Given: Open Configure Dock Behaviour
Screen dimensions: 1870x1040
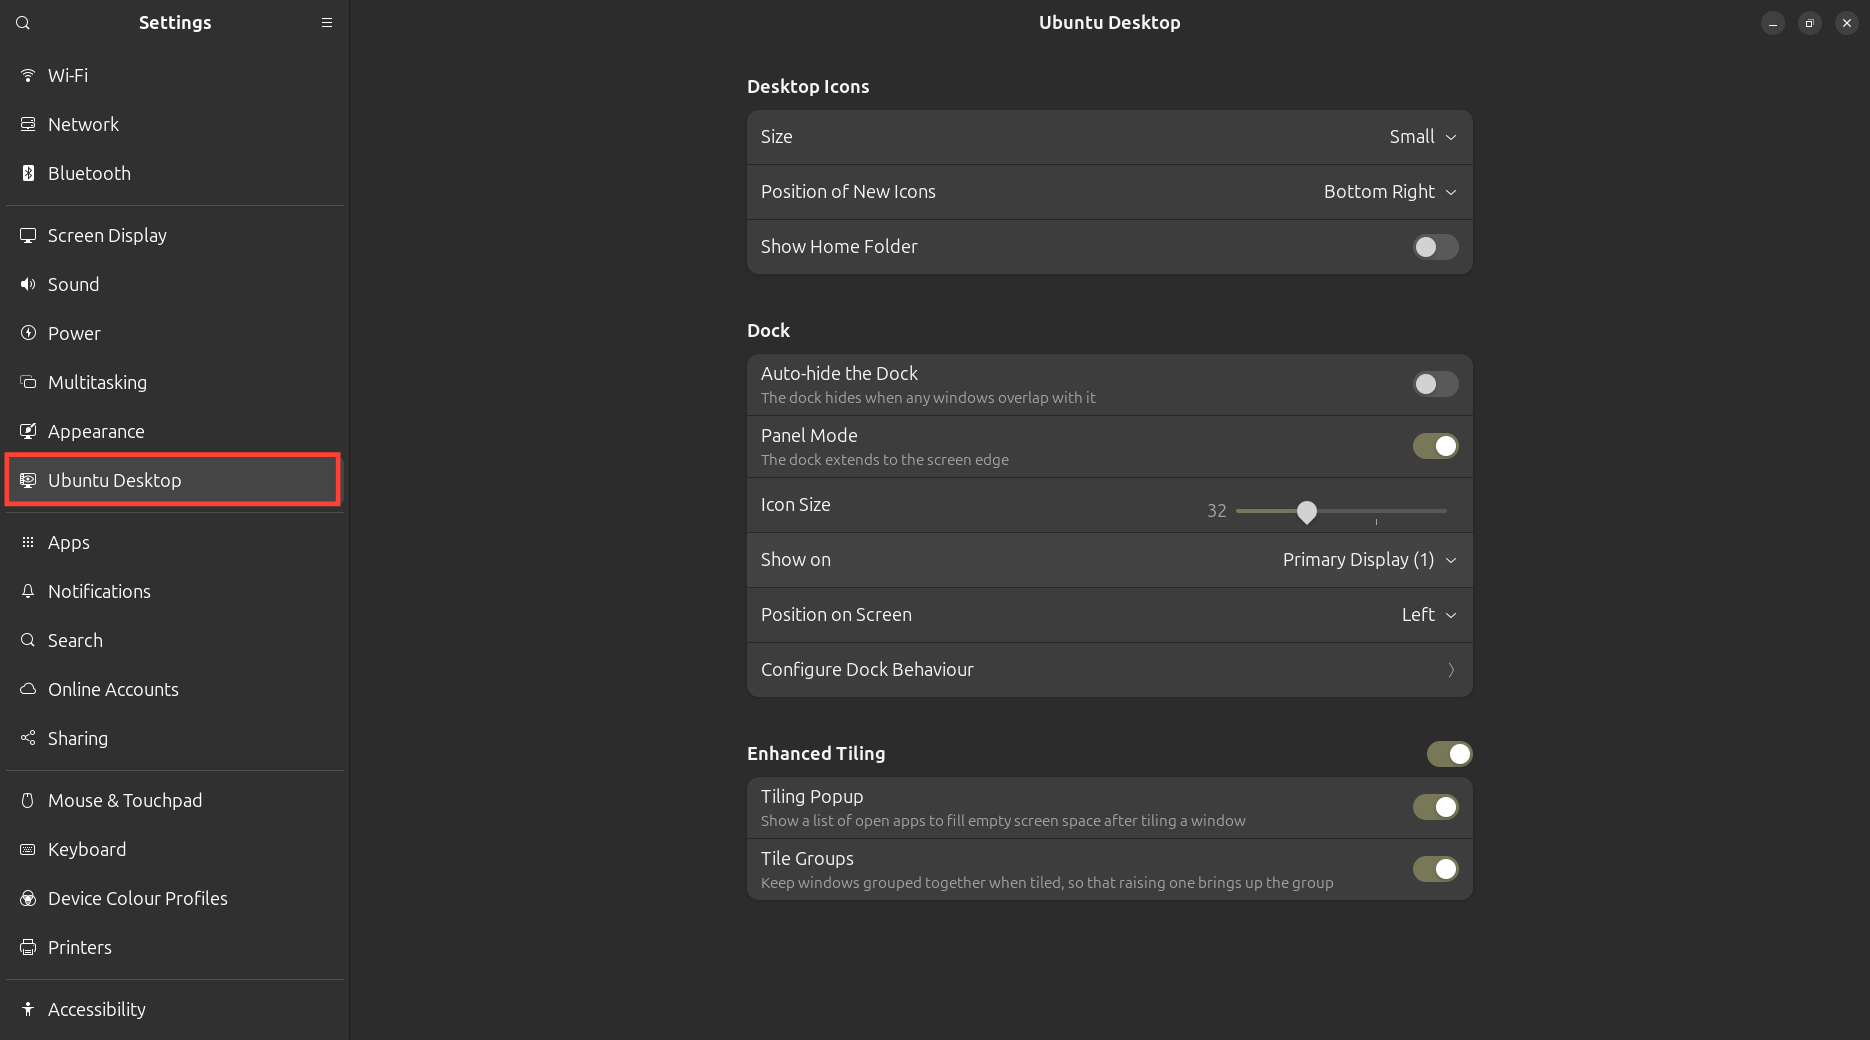Looking at the screenshot, I should pyautogui.click(x=1109, y=670).
